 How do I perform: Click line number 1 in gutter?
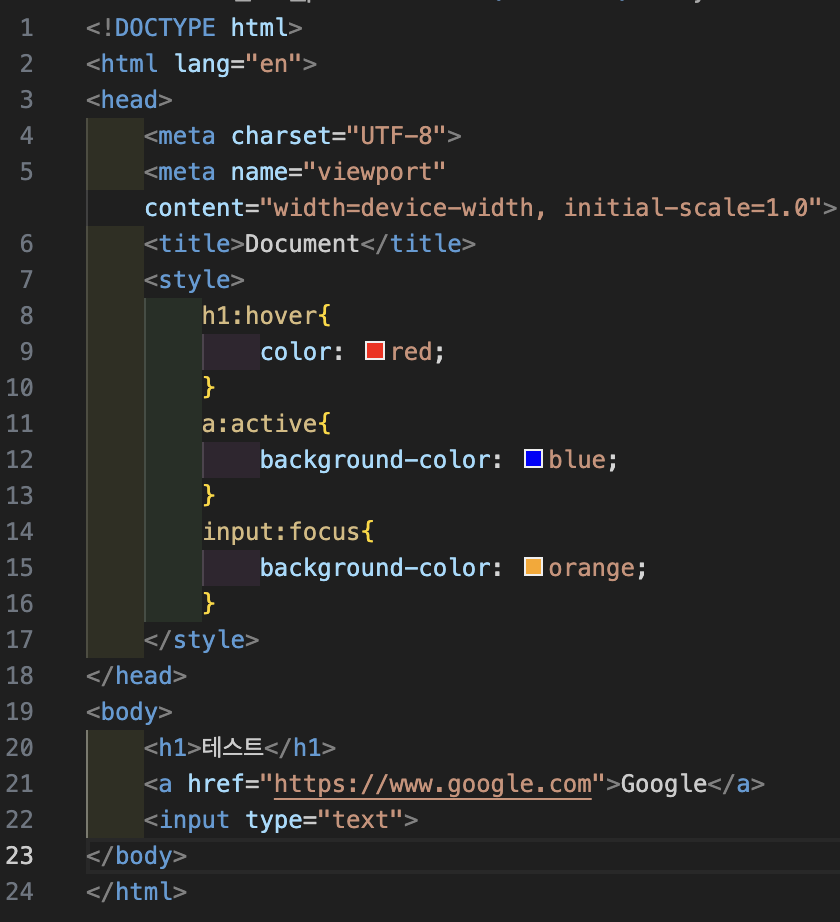(x=26, y=28)
